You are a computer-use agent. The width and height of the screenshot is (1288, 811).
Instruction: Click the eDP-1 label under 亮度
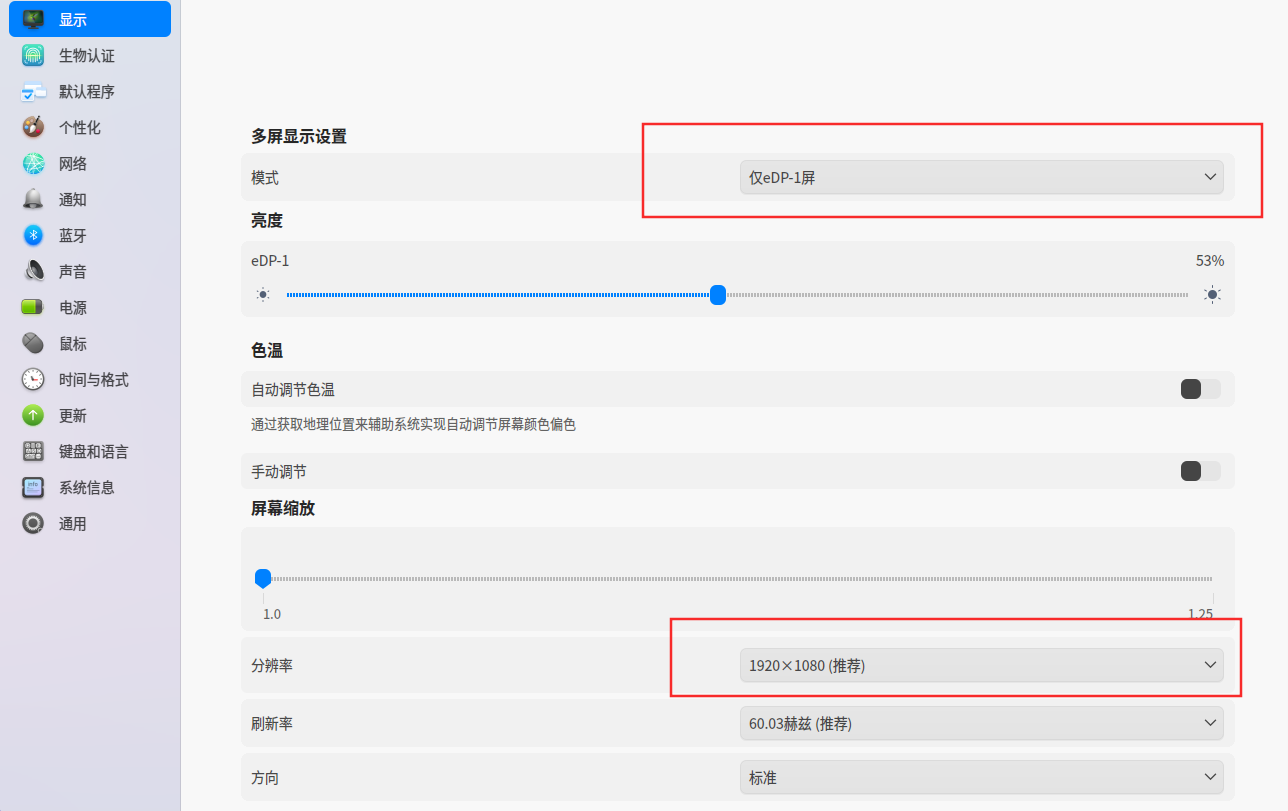pos(270,261)
